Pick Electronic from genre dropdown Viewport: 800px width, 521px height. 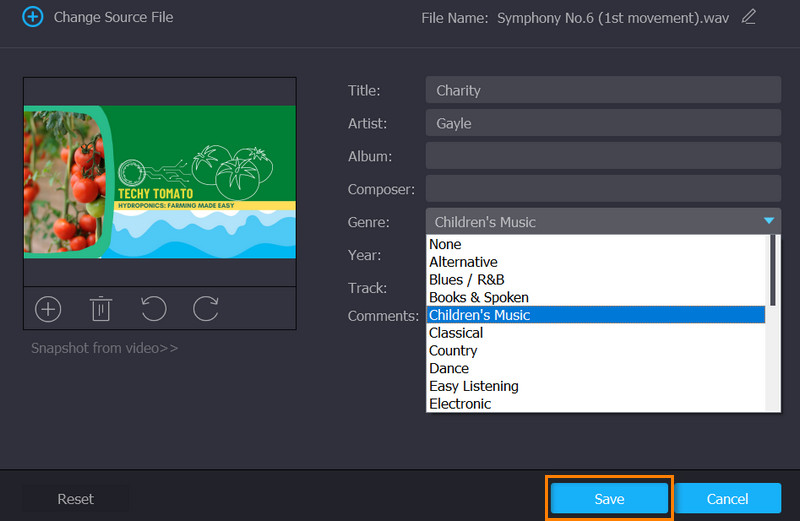pos(460,404)
